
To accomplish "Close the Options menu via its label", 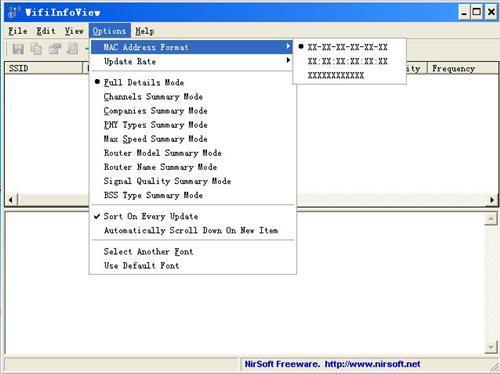I will (x=110, y=31).
